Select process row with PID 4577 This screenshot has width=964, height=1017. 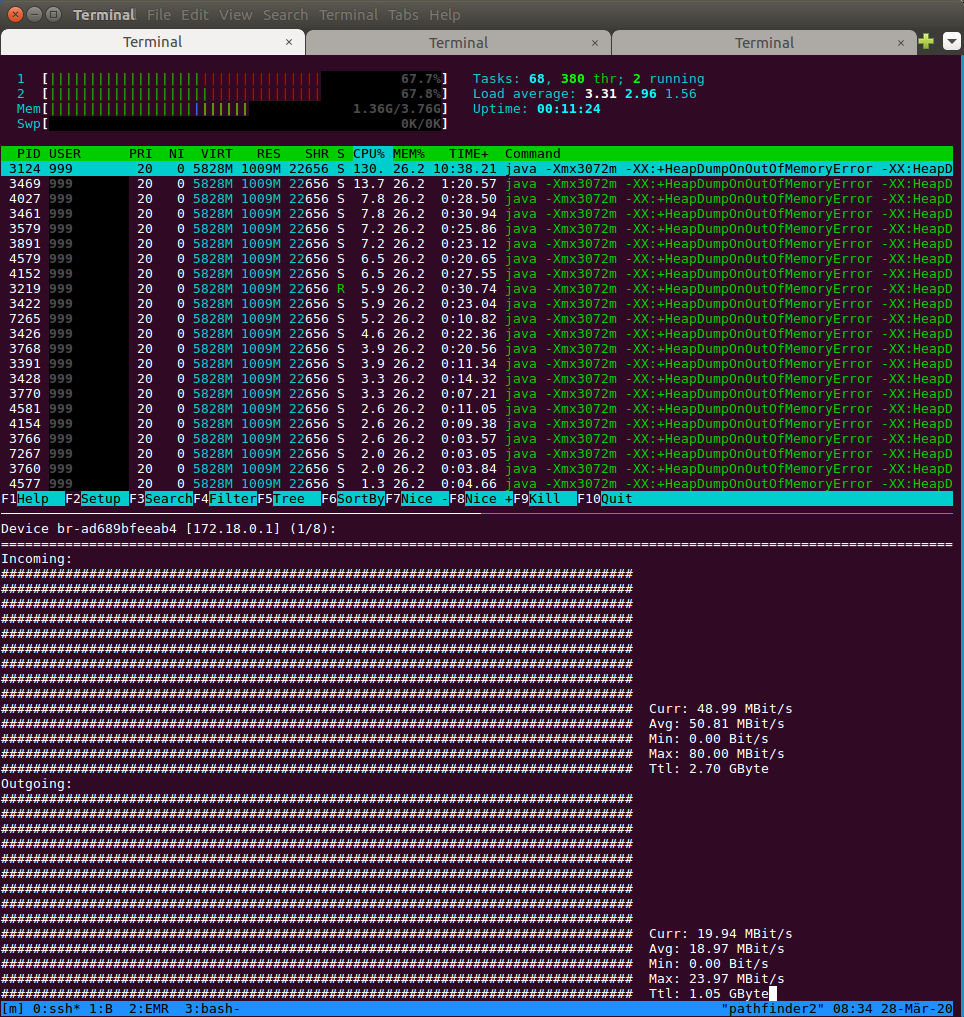coord(477,483)
